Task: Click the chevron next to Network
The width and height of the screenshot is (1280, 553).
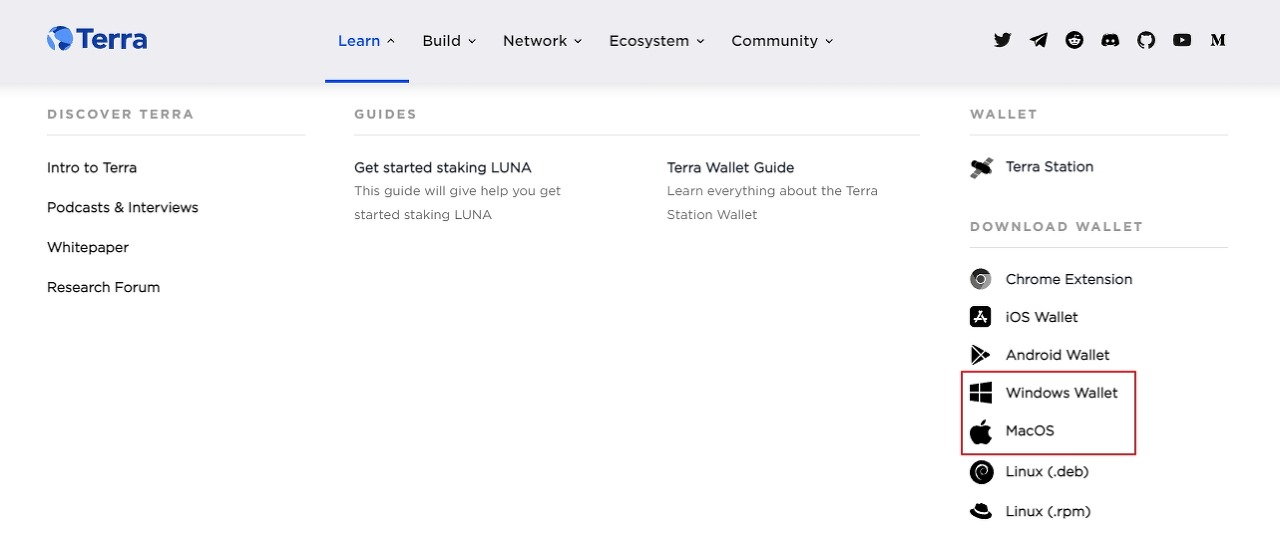Action: (578, 41)
